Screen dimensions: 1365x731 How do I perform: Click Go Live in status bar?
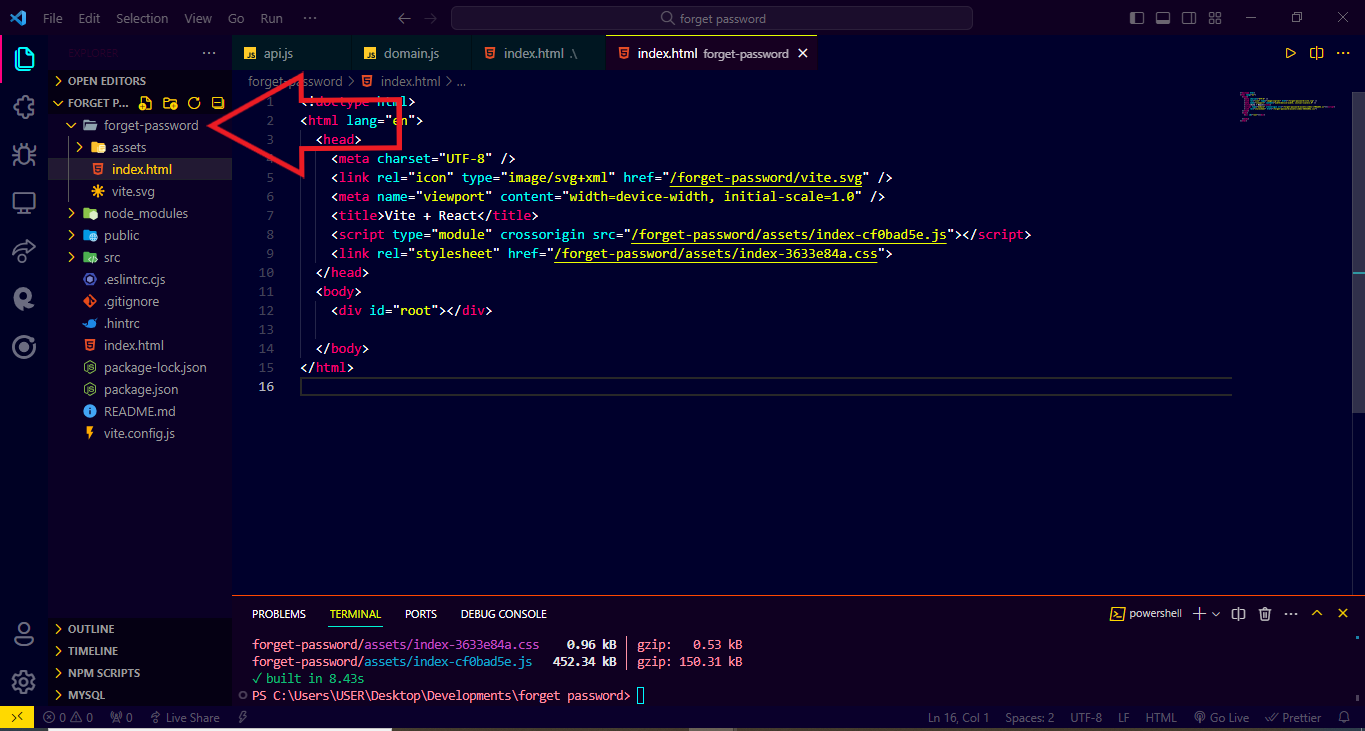click(1221, 717)
